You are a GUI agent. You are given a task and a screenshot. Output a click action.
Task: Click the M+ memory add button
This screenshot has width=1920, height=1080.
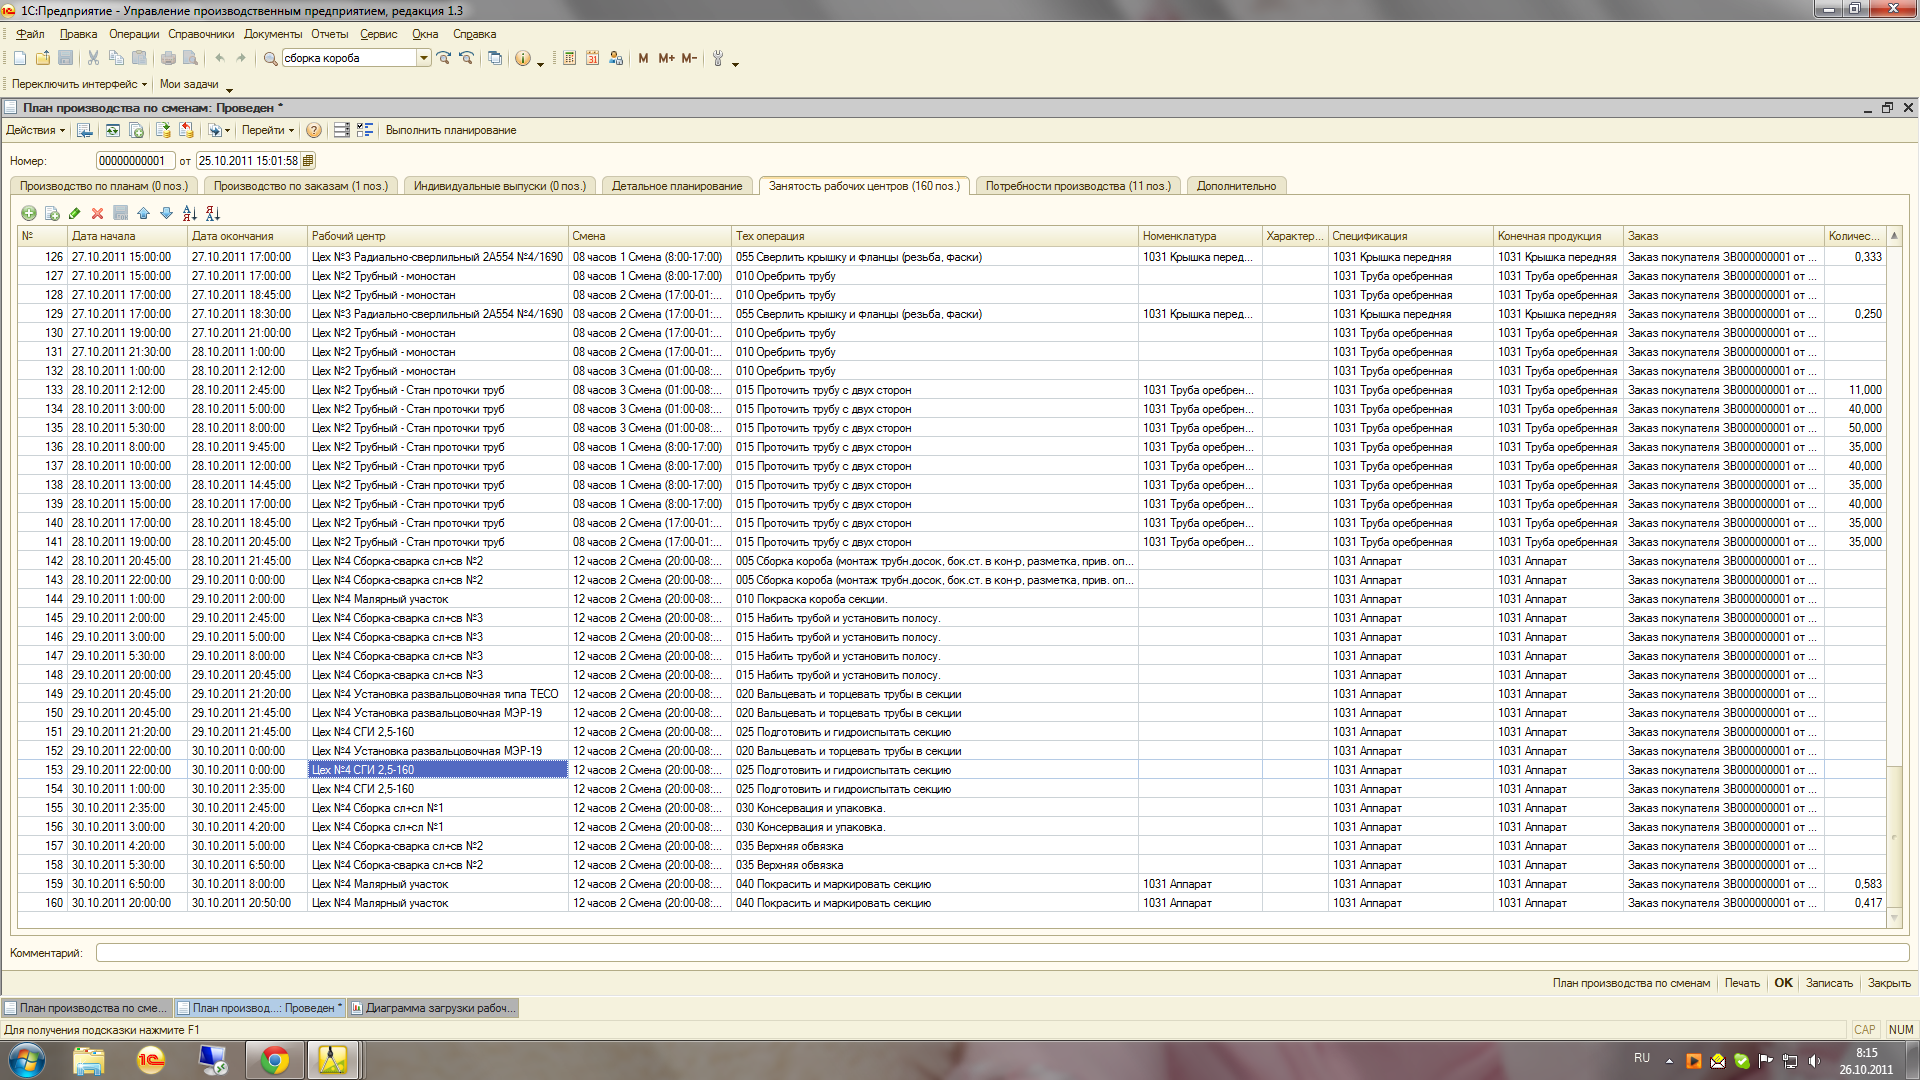[666, 58]
